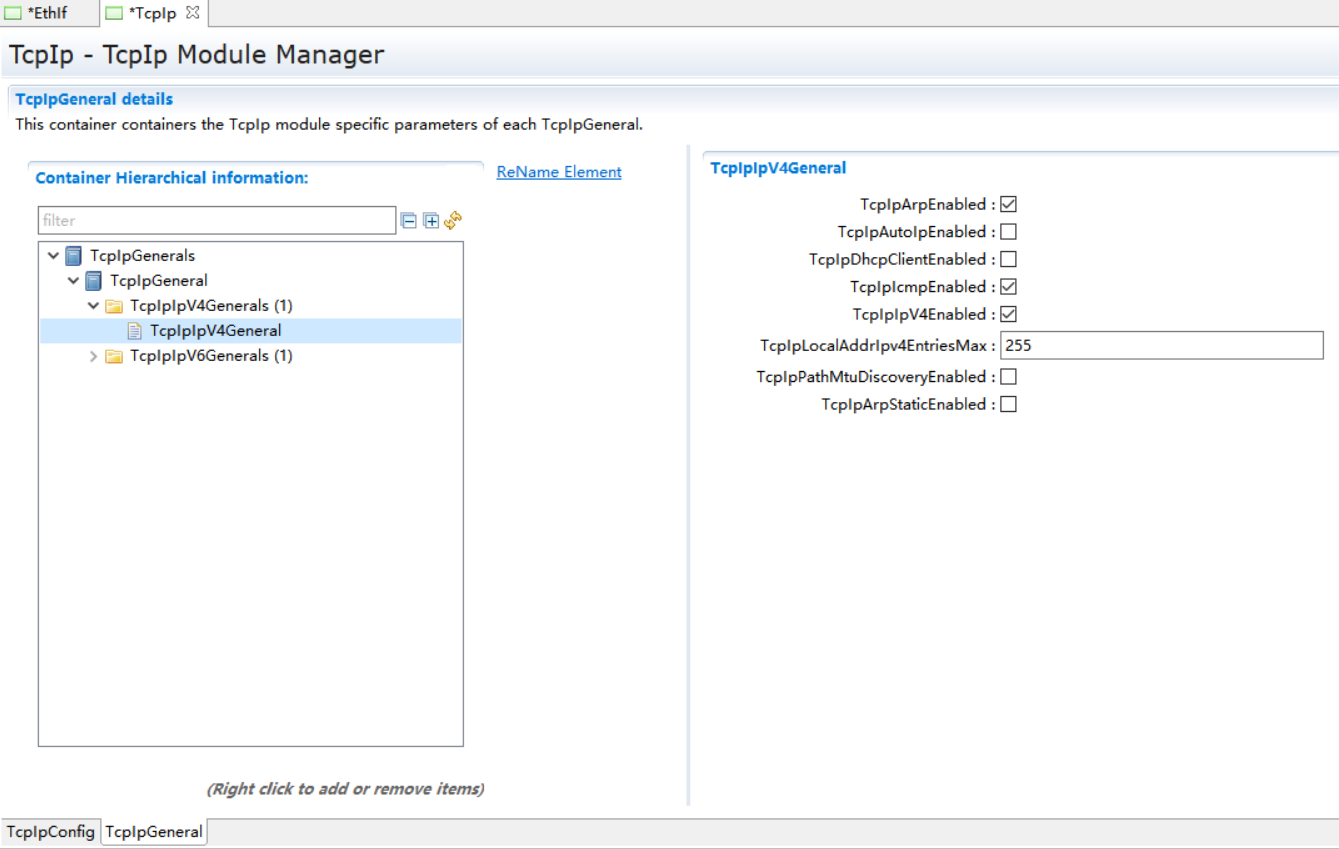Viewport: 1339px width, 849px height.
Task: Click the TcpIpIpV4General document icon
Action: coord(134,331)
